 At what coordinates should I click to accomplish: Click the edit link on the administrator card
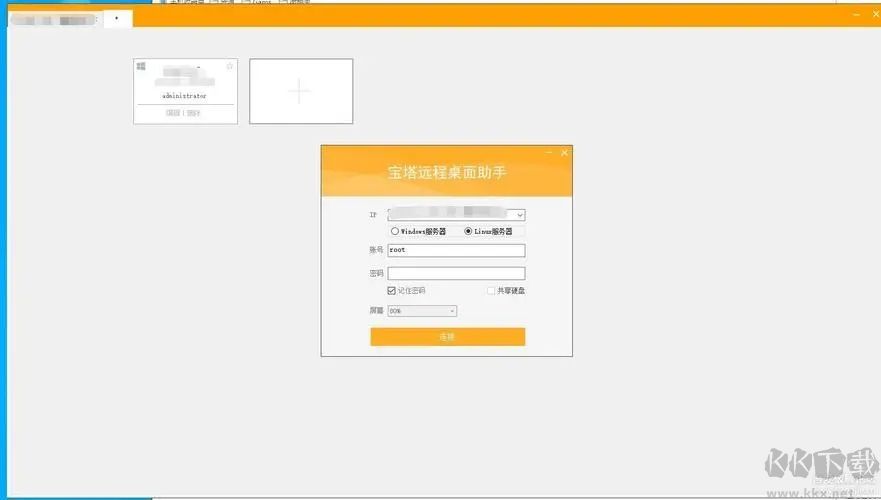coord(174,113)
